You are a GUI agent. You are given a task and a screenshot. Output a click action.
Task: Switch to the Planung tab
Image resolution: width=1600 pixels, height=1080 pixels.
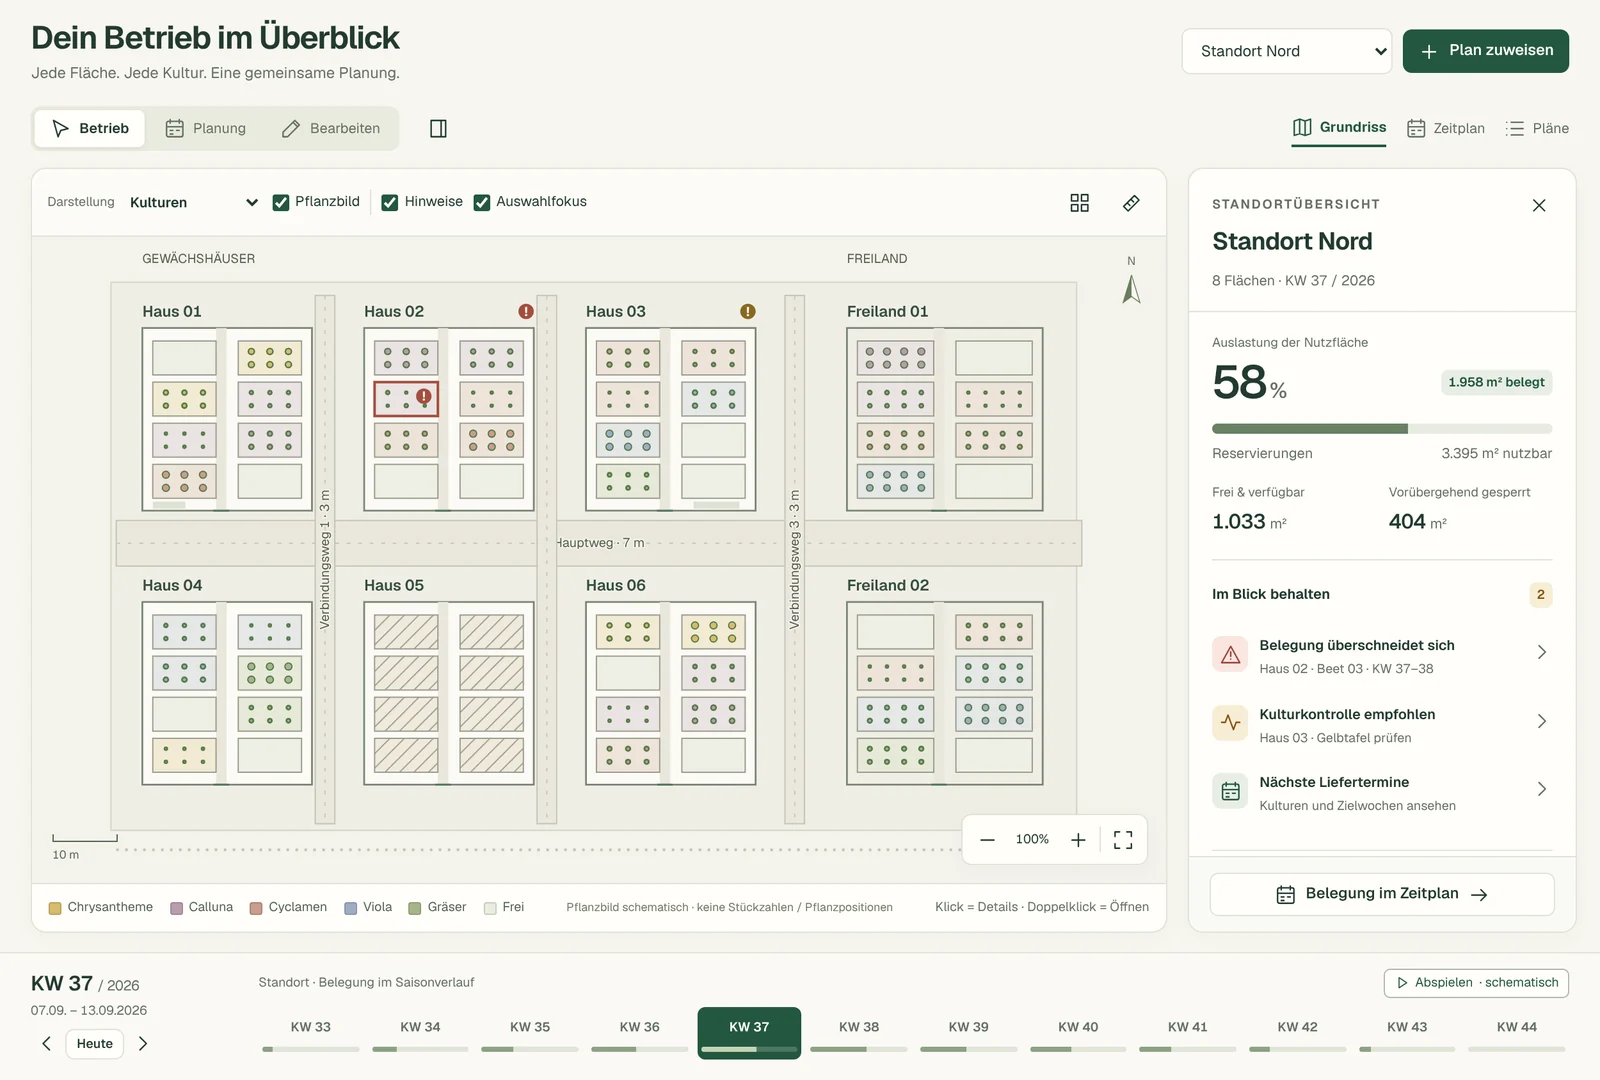206,128
